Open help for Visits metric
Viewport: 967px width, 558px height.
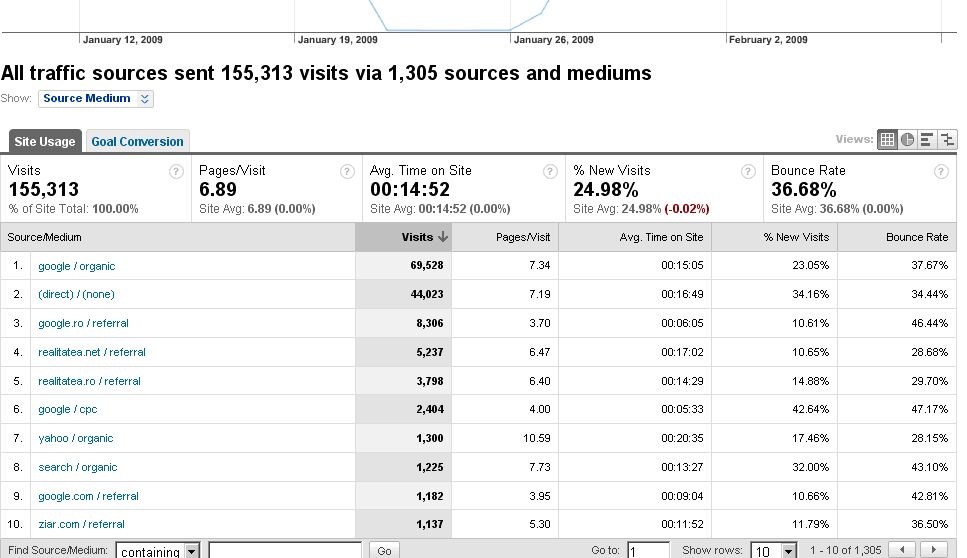point(177,172)
